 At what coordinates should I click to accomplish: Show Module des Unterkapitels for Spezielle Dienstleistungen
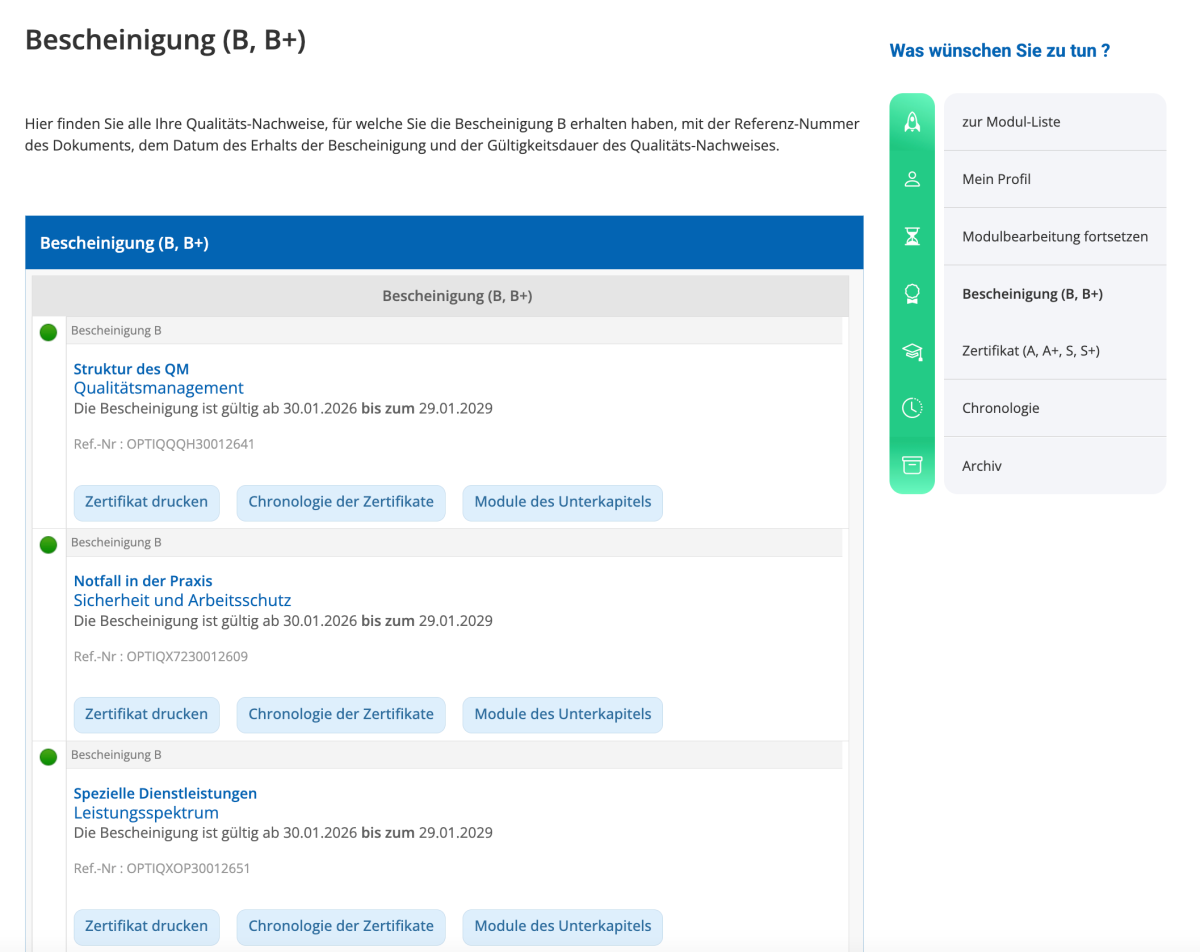pos(562,926)
